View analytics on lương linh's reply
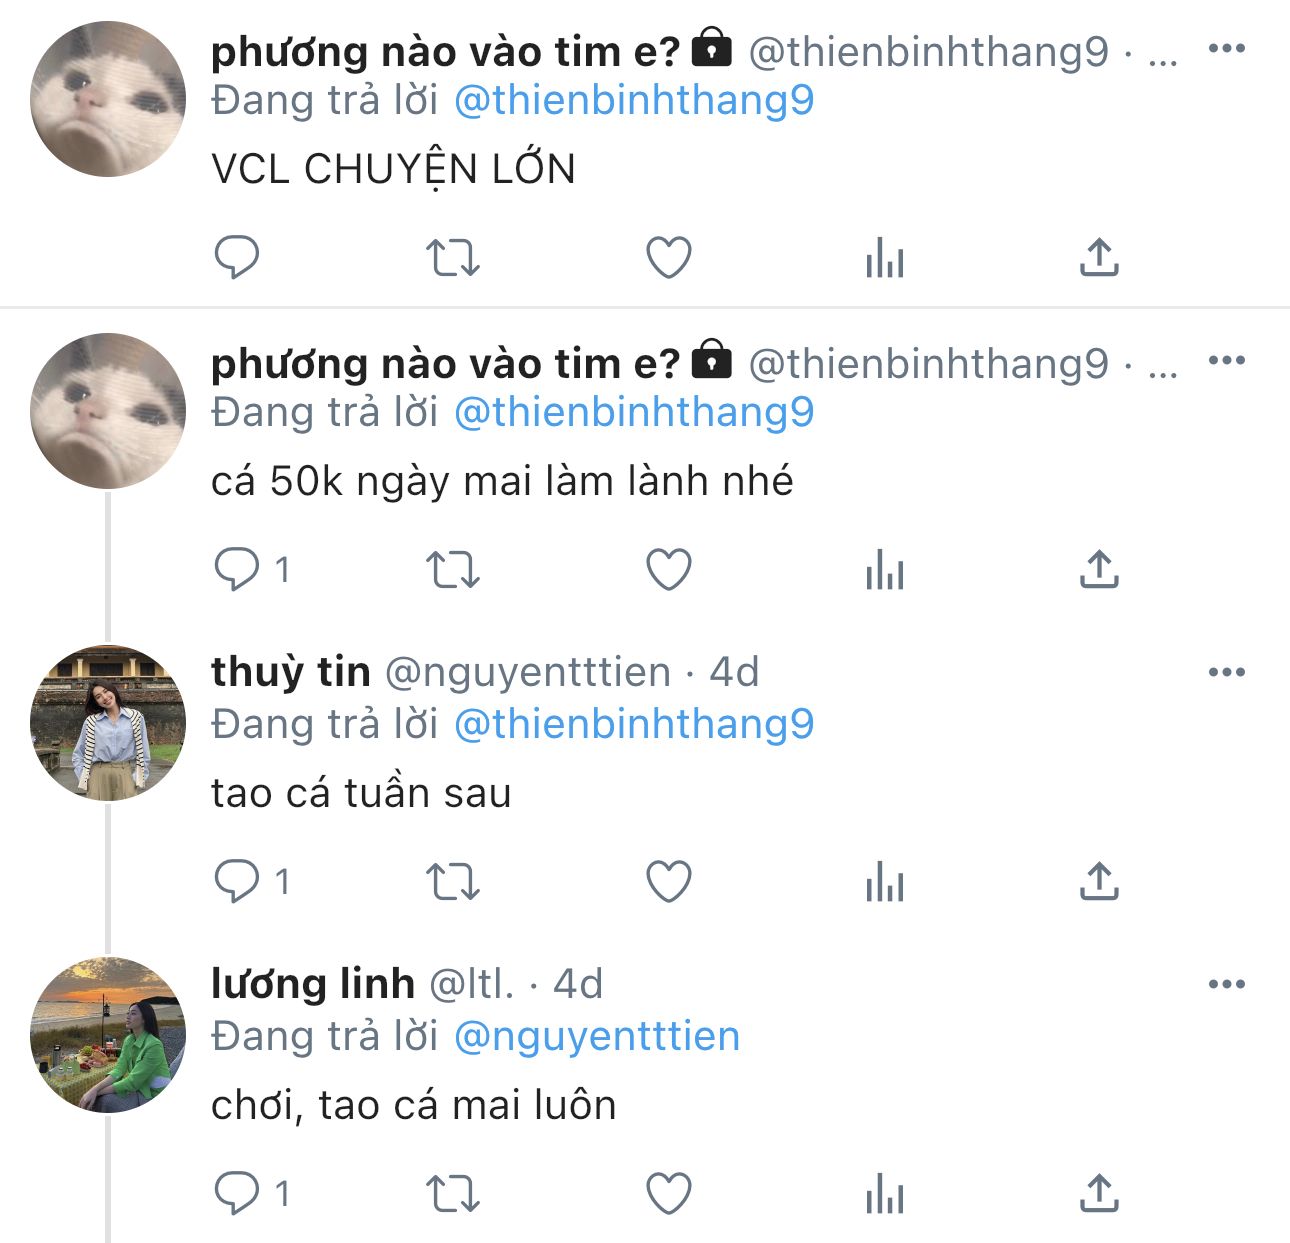Viewport: 1290px width, 1243px height. click(884, 1194)
